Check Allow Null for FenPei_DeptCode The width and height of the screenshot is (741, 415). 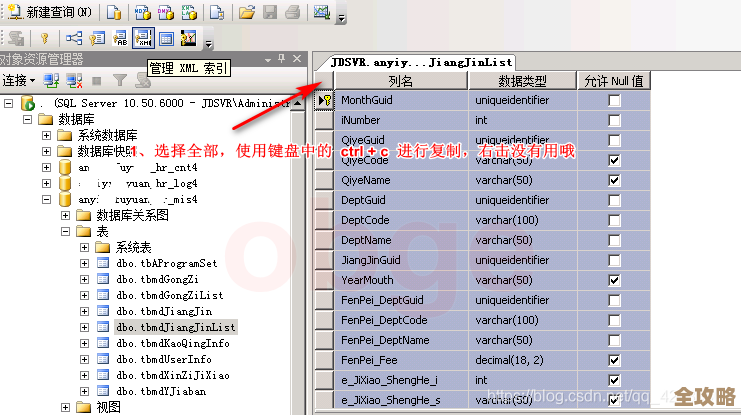click(x=614, y=320)
